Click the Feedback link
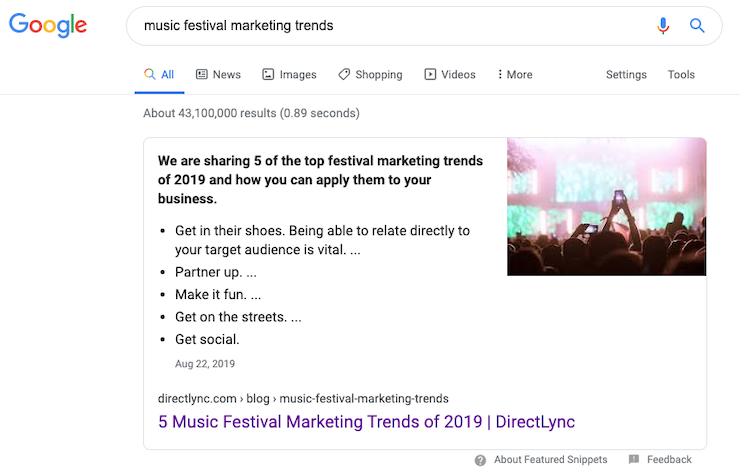740x476 pixels. (x=669, y=459)
